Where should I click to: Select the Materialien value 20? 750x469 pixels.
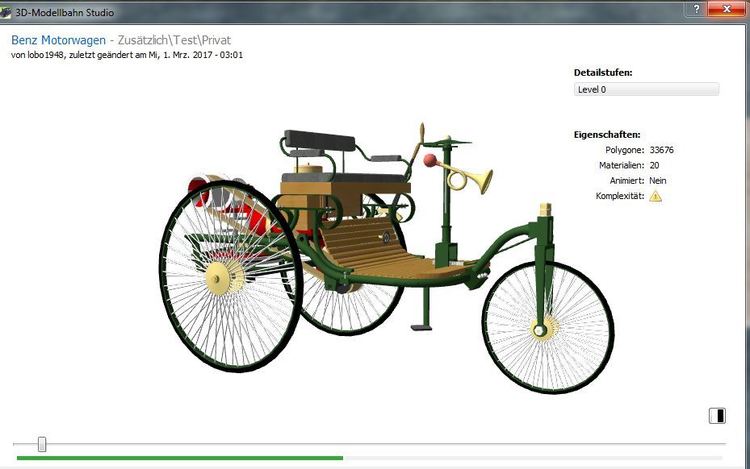pos(654,165)
